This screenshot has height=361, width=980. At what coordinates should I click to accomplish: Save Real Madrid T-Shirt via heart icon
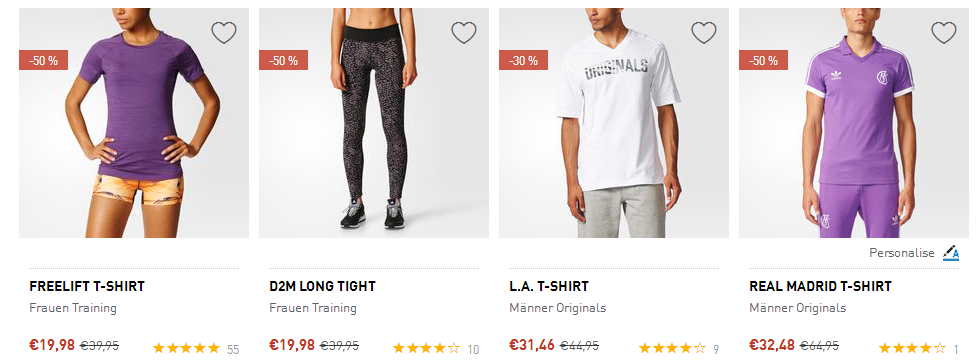pyautogui.click(x=944, y=32)
